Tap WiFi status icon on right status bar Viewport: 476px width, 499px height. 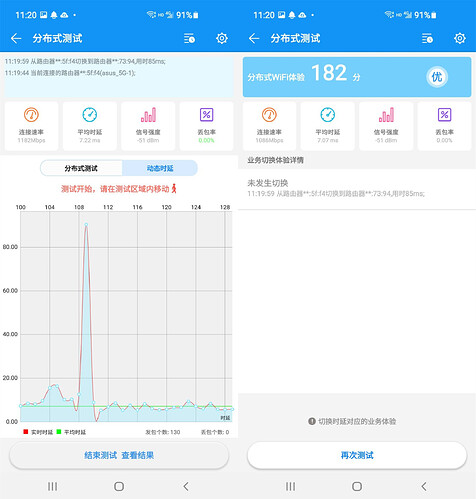click(389, 14)
